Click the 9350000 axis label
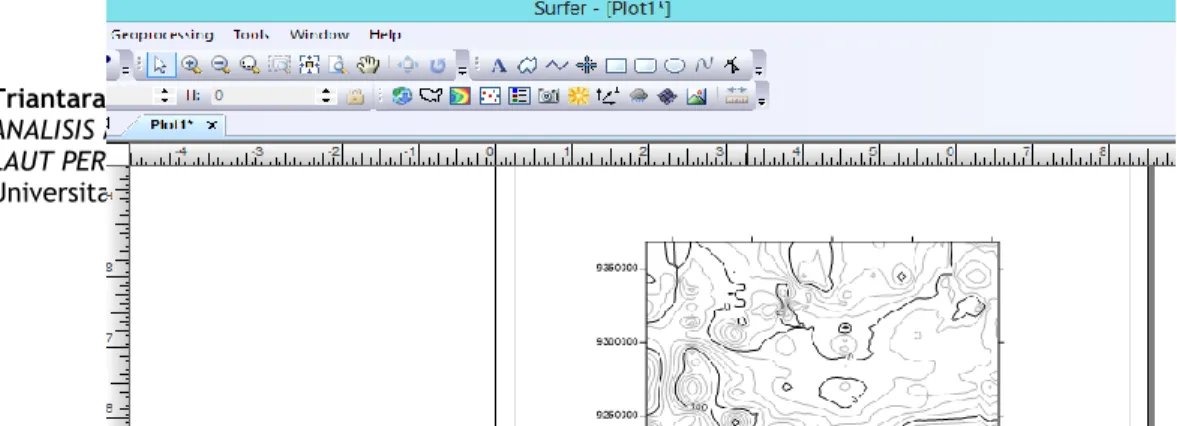1177x426 pixels. point(616,268)
